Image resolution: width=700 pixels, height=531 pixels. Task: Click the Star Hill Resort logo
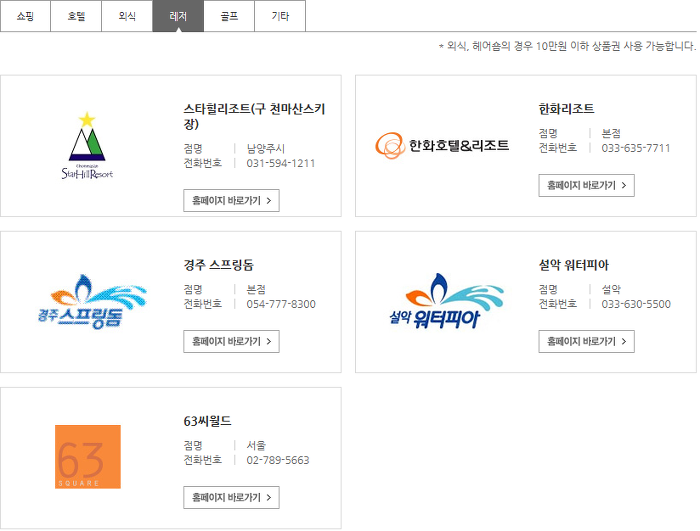[87, 146]
